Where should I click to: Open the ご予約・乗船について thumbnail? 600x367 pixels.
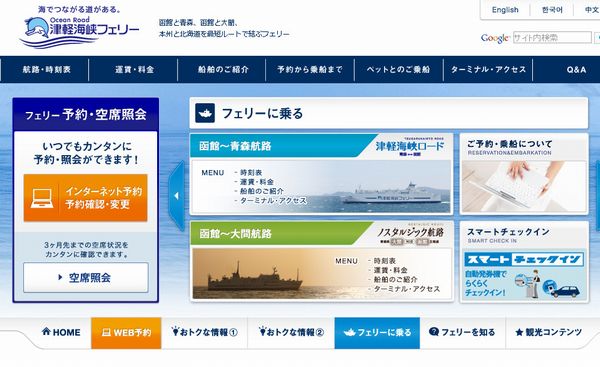coord(524,174)
